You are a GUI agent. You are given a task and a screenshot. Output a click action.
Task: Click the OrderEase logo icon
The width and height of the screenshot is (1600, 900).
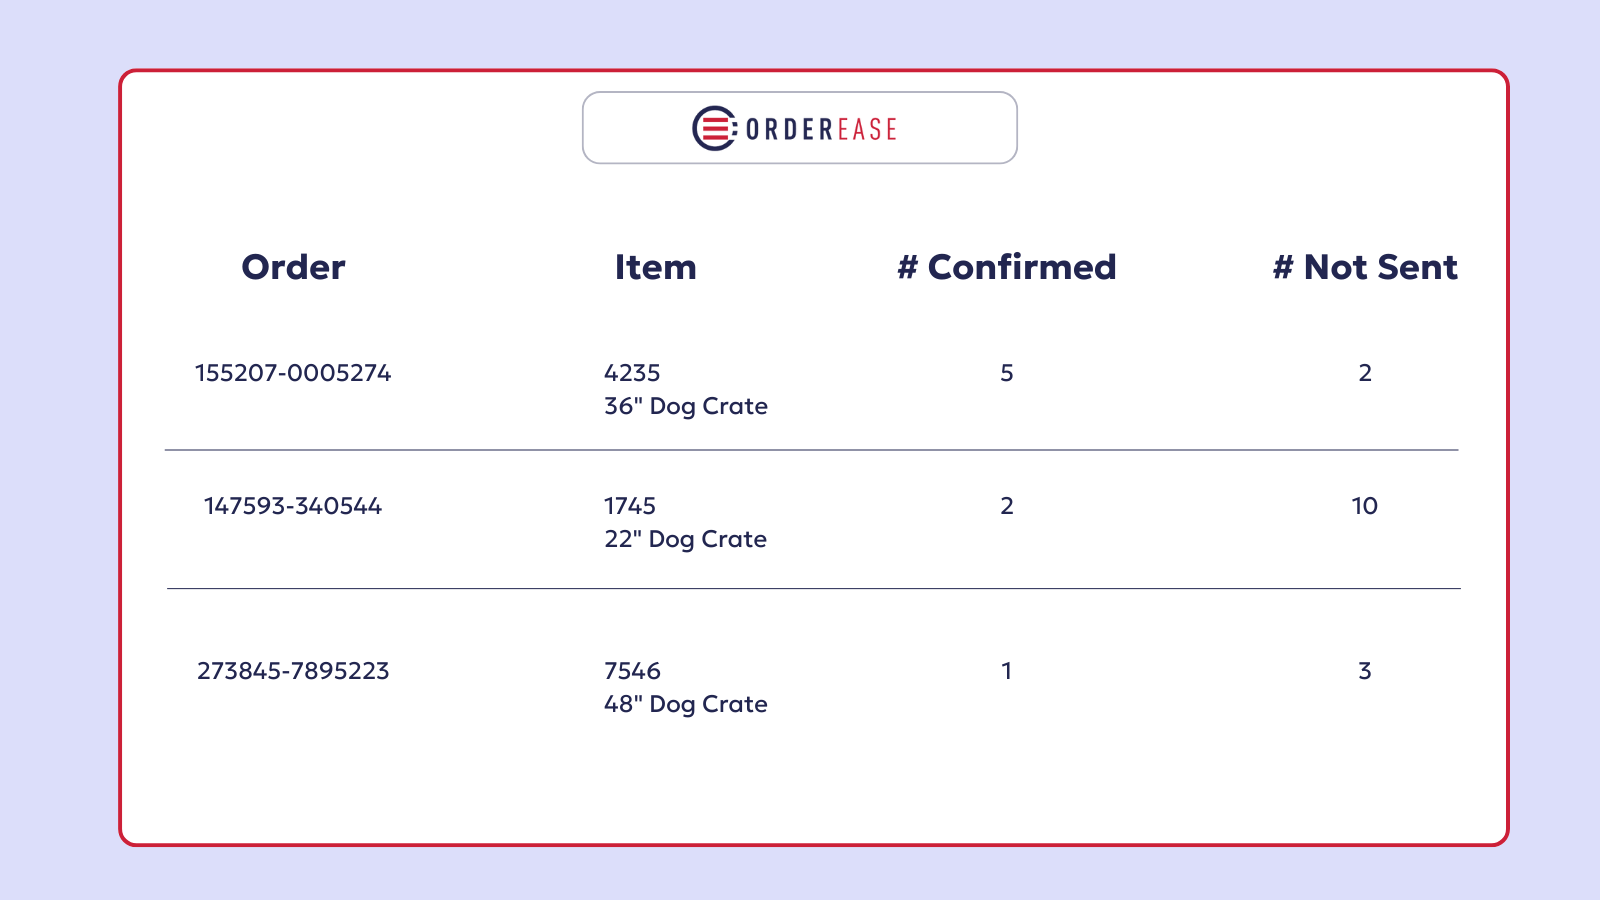[715, 129]
